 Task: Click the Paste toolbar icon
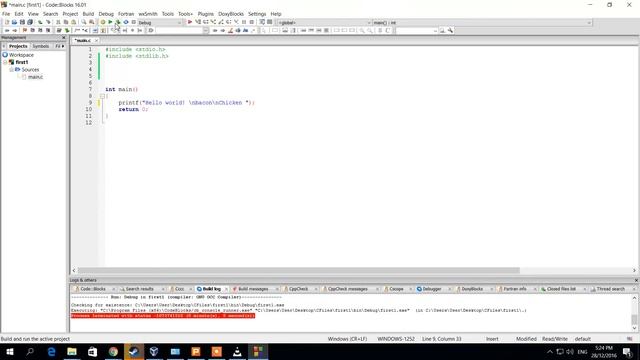pos(73,22)
